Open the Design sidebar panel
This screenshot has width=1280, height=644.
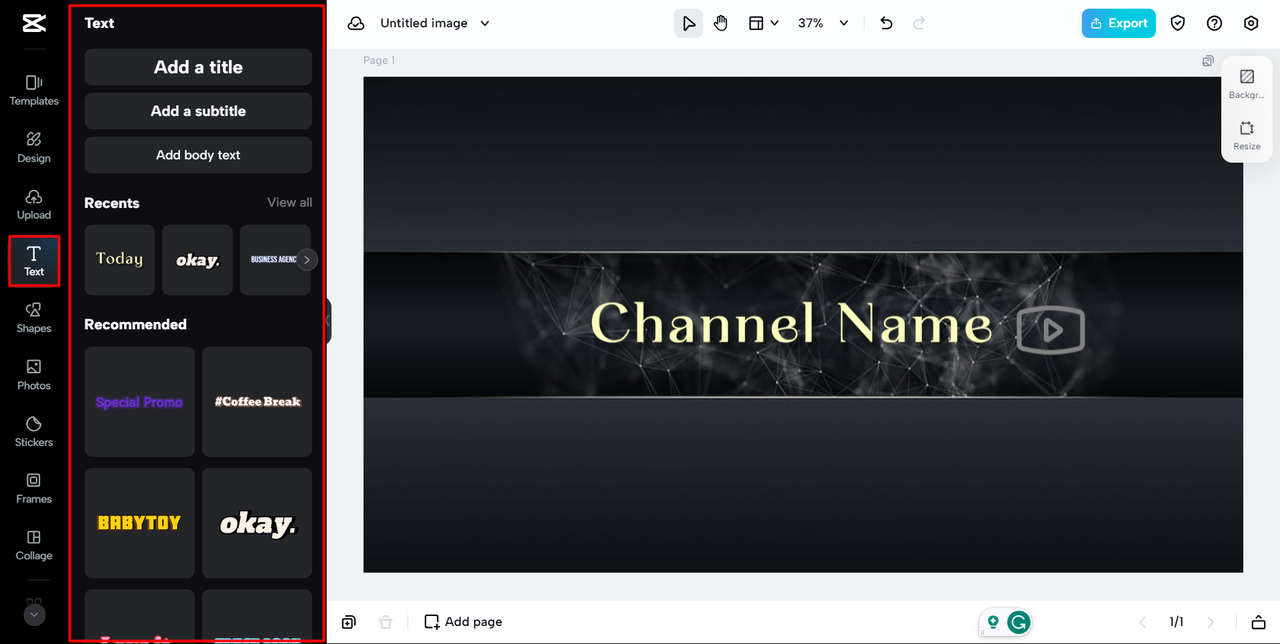click(x=34, y=146)
